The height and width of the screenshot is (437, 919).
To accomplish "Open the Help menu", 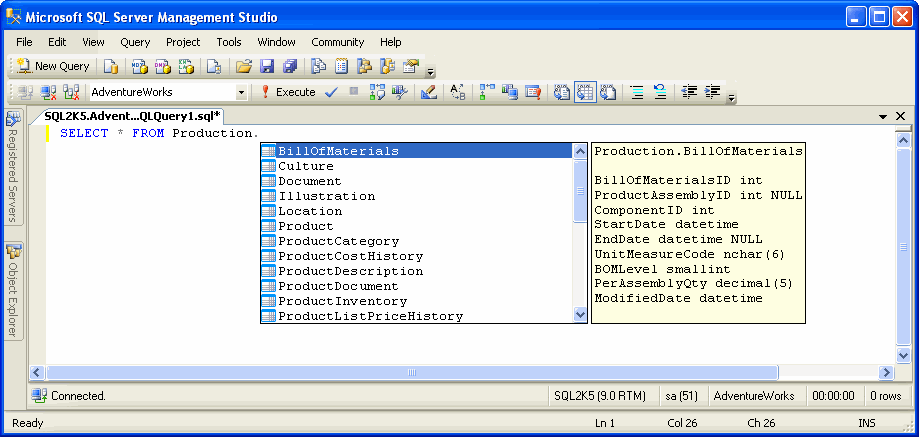I will tap(390, 42).
